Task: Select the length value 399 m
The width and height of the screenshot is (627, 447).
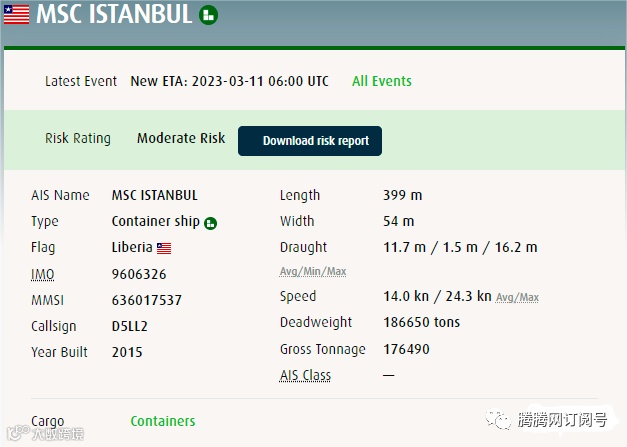Action: point(403,195)
